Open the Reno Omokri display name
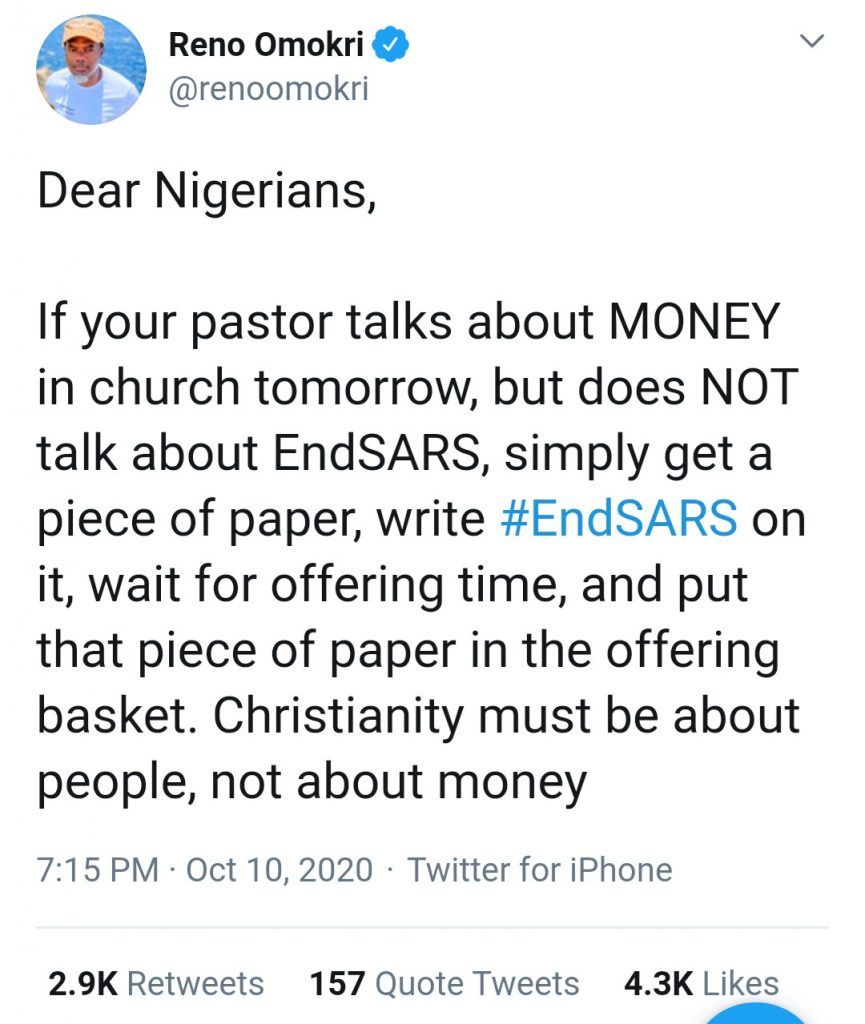Screen dimensions: 865x1024 267,46
